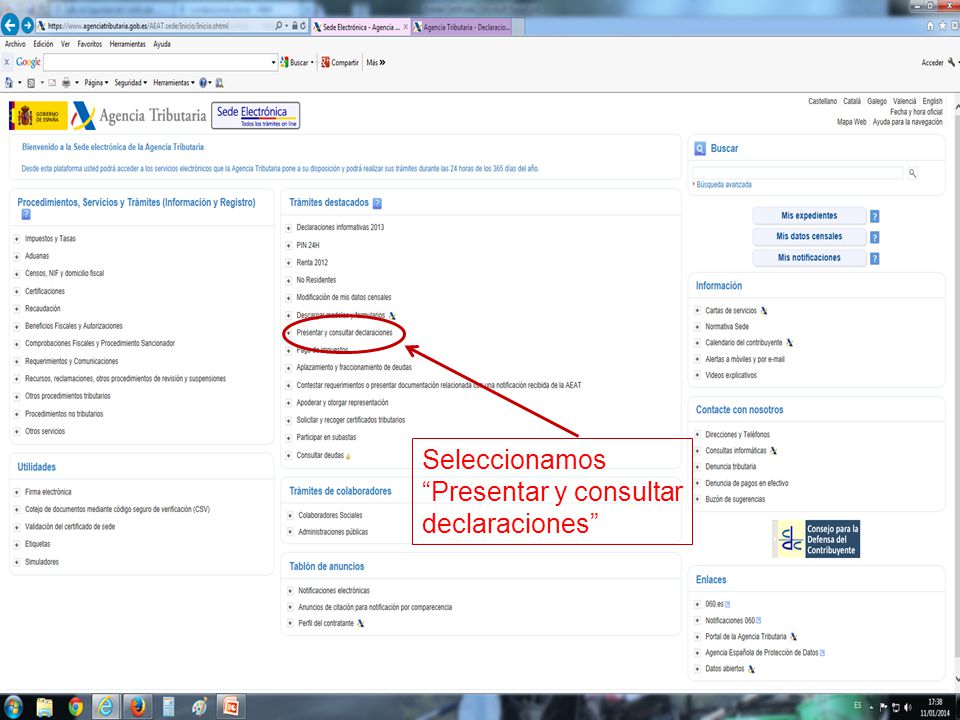Open Firefox from taskbar
This screenshot has width=960, height=720.
click(x=138, y=707)
